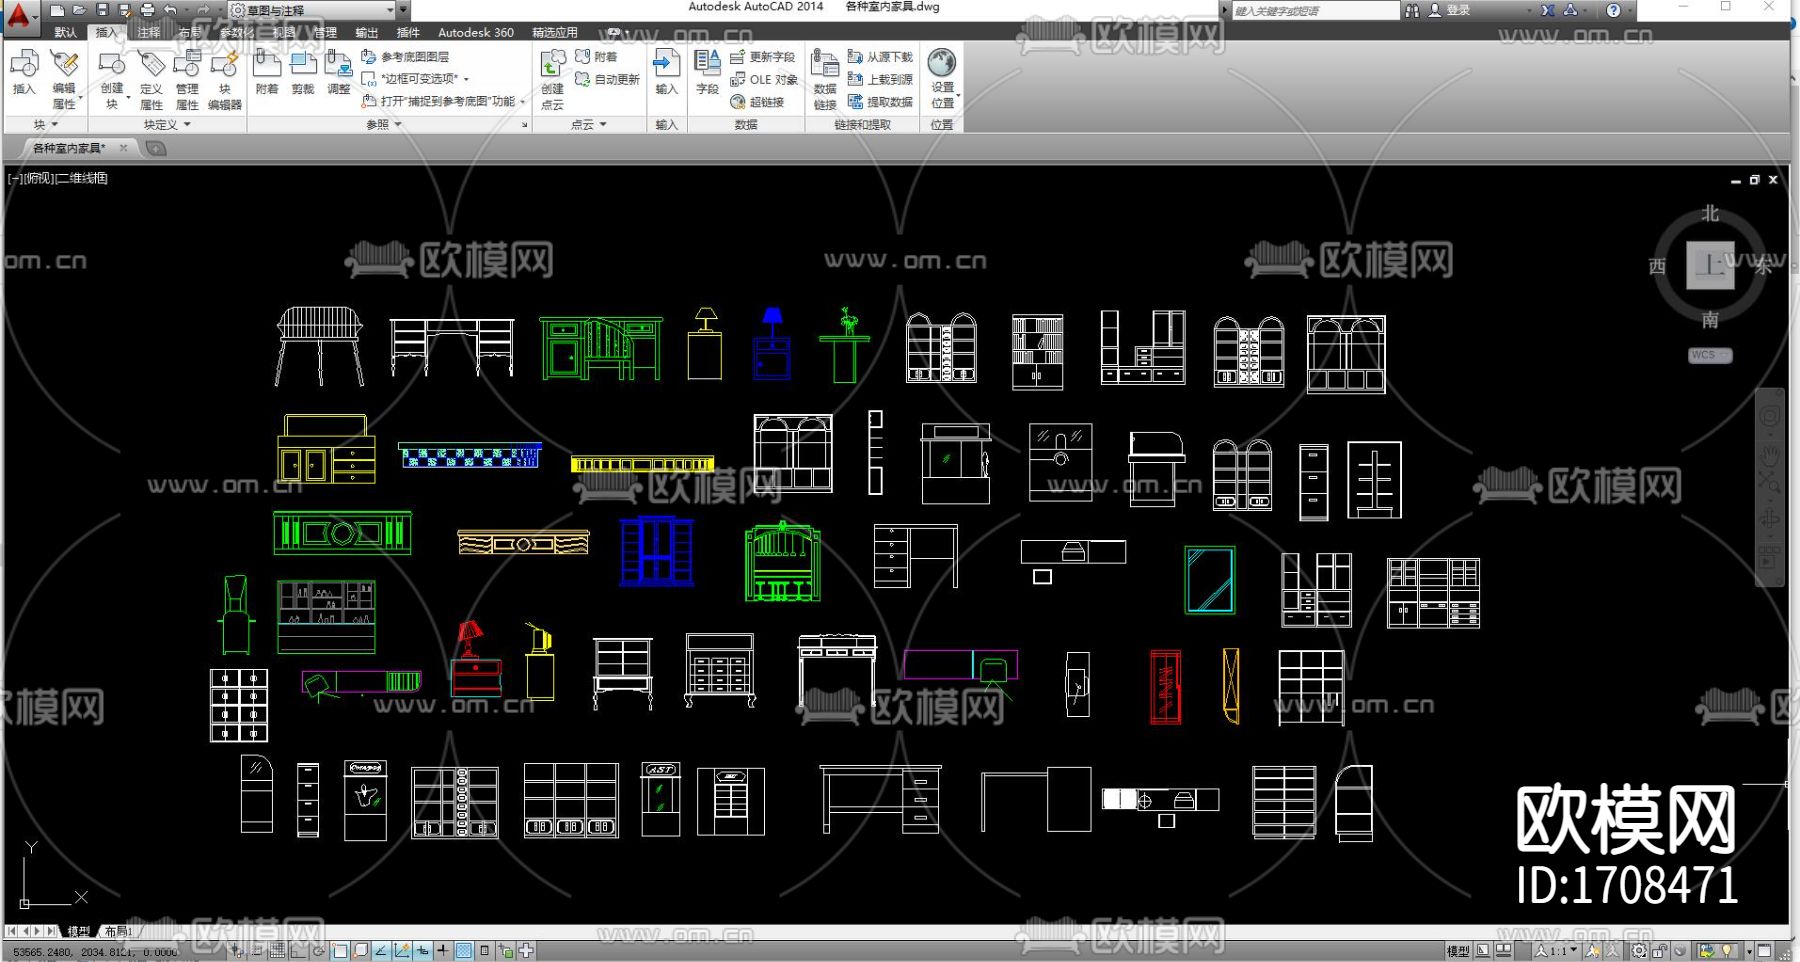
Task: Open the 块编辑器 Block Editor tool
Action: (224, 80)
